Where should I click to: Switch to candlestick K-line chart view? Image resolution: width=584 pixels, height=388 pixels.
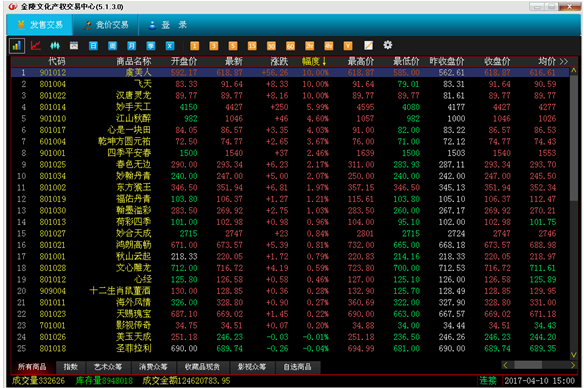point(55,46)
